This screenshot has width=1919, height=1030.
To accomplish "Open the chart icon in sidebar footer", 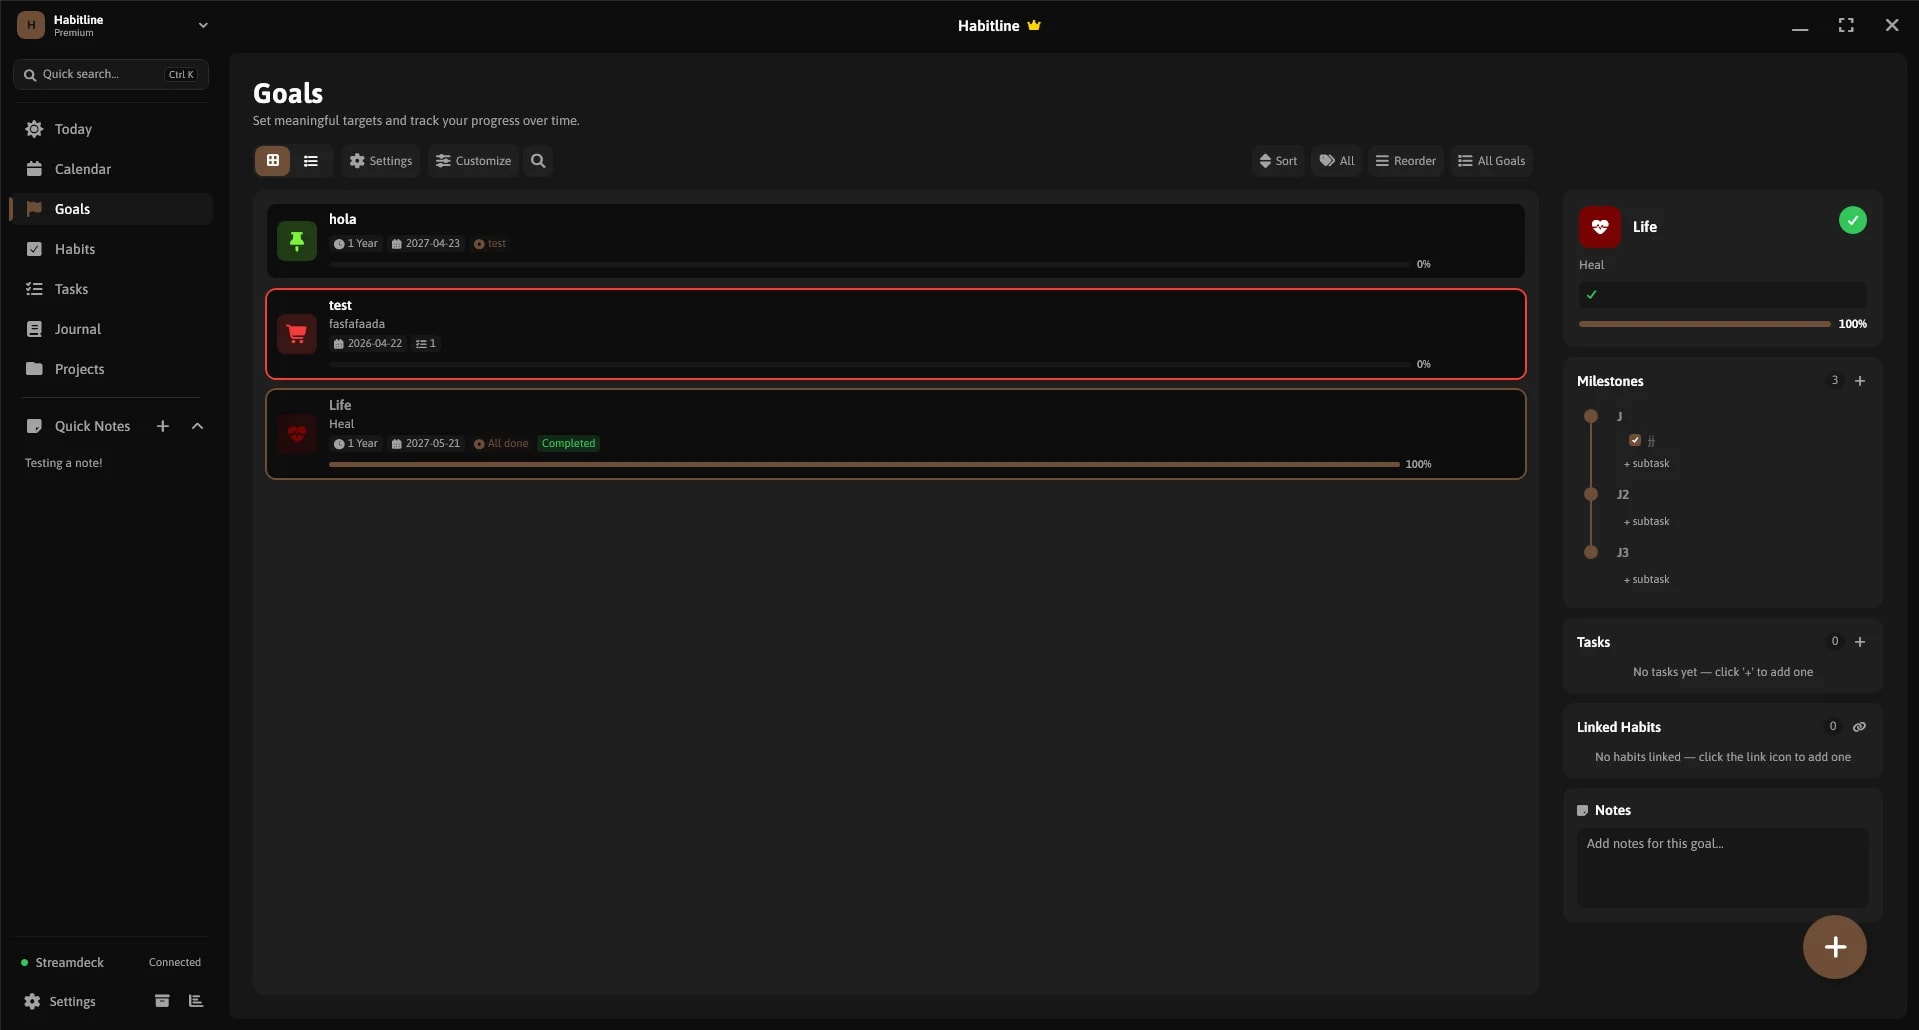I will point(196,1001).
